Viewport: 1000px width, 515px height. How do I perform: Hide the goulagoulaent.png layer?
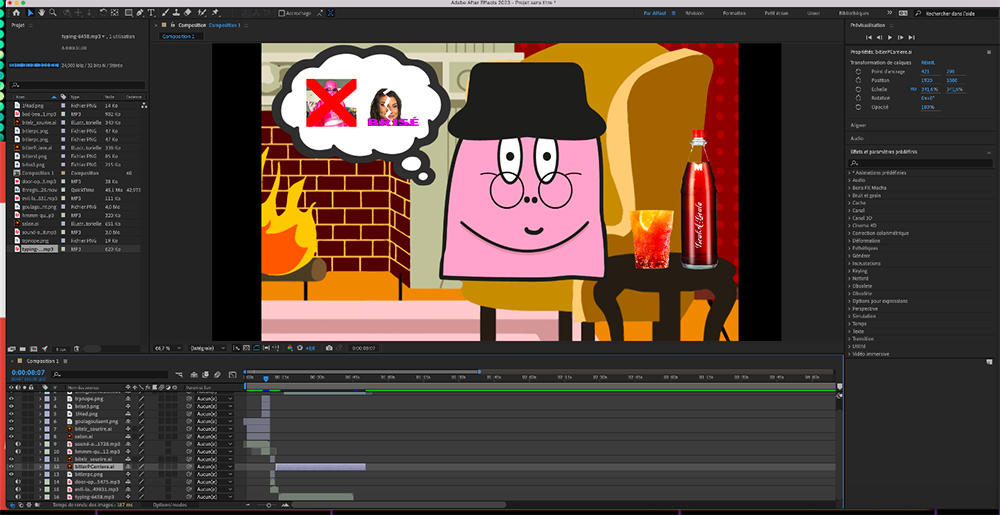11,421
